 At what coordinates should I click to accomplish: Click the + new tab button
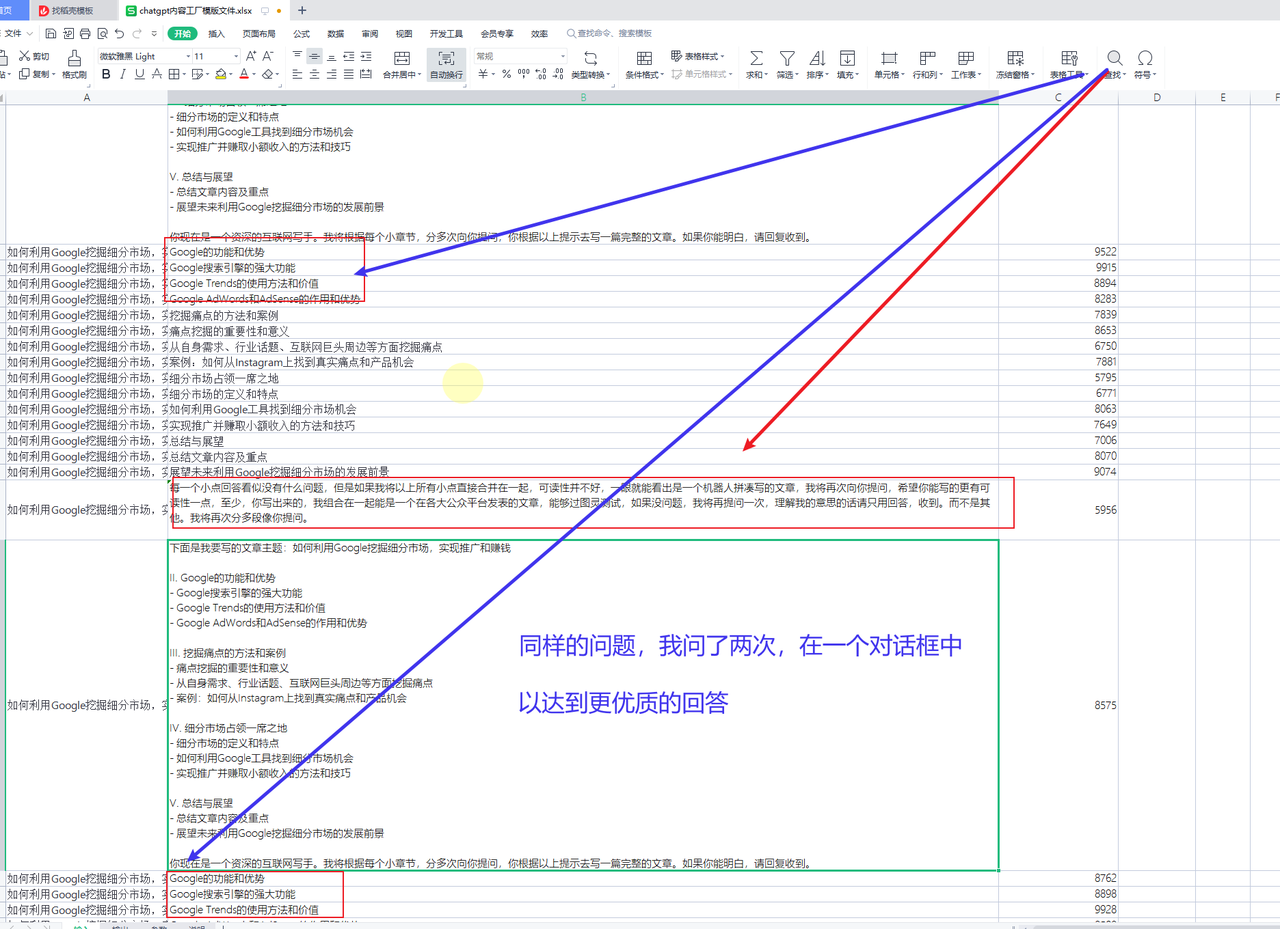(x=302, y=10)
